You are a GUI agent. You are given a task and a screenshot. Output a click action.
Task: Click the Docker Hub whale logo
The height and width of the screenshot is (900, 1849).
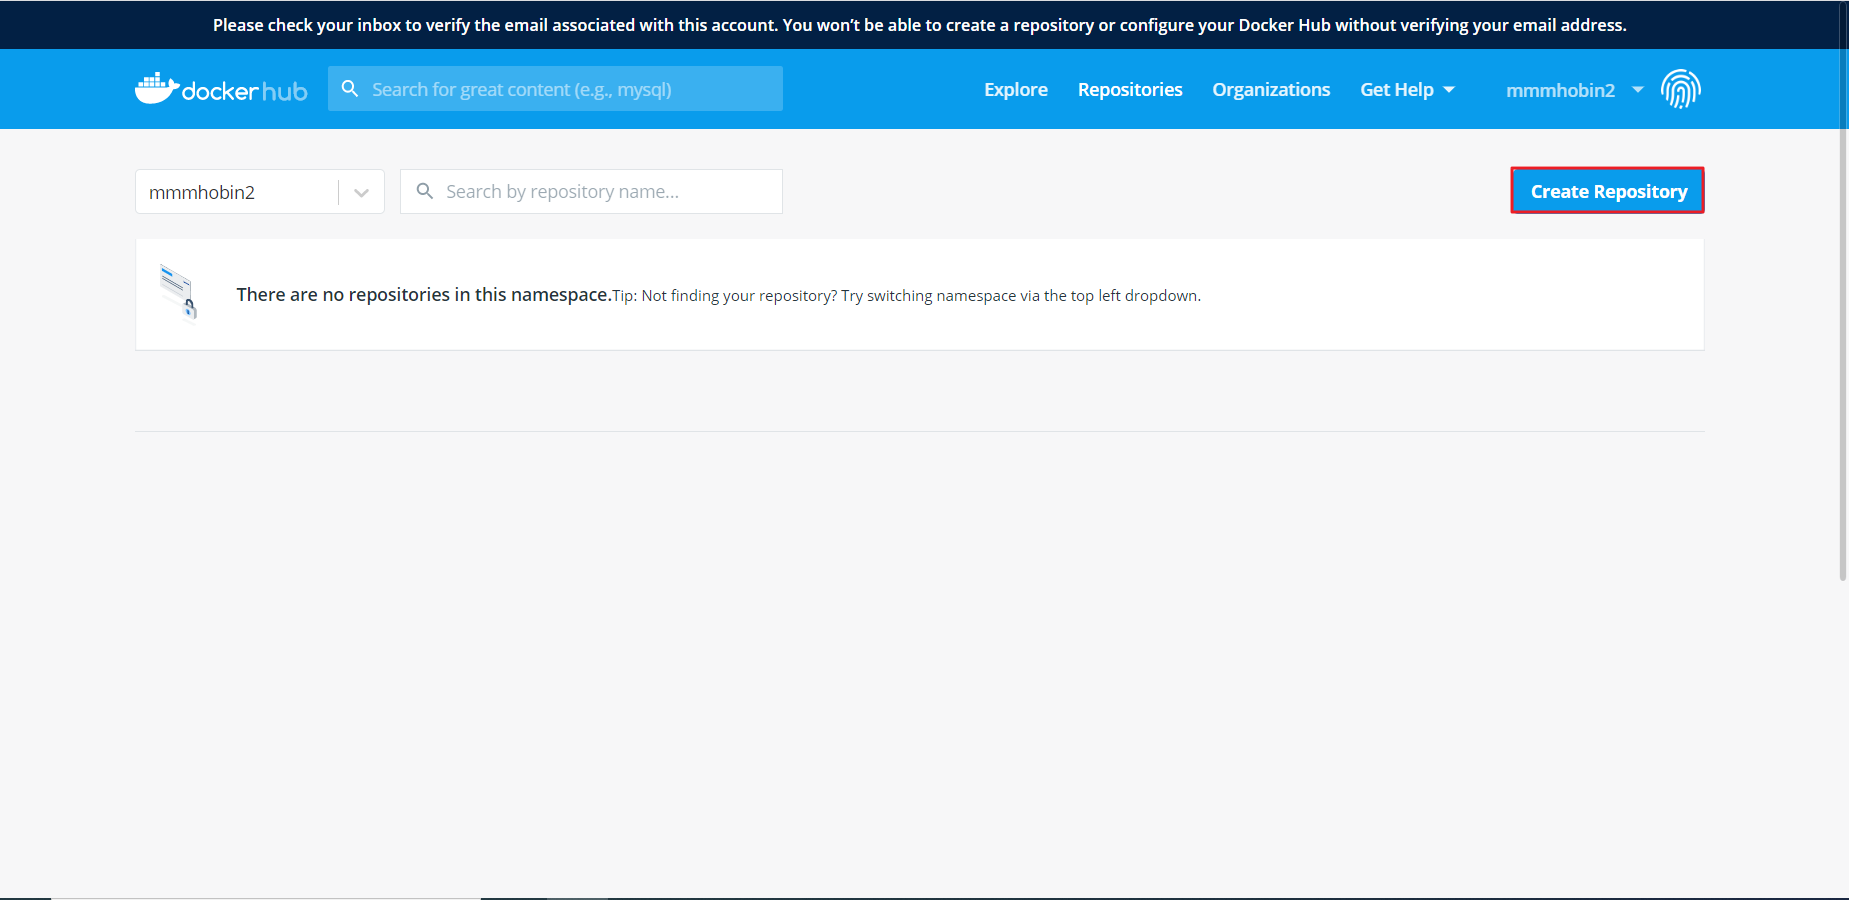tap(221, 89)
